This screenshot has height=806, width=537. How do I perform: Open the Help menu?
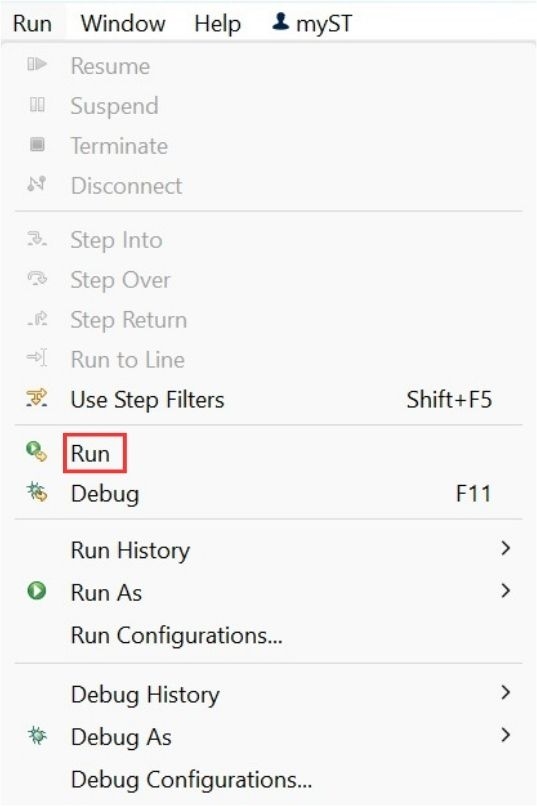tap(217, 24)
